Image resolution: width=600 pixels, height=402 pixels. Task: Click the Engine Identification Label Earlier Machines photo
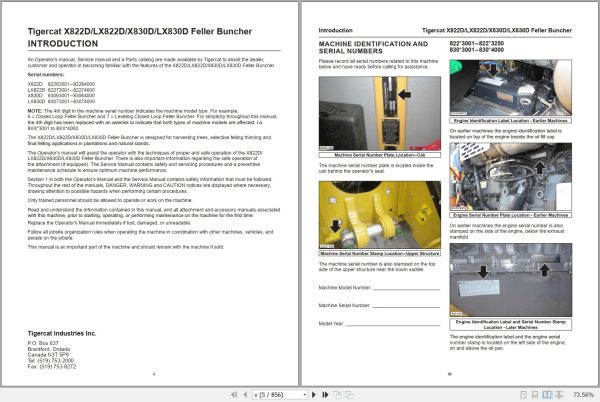point(511,88)
